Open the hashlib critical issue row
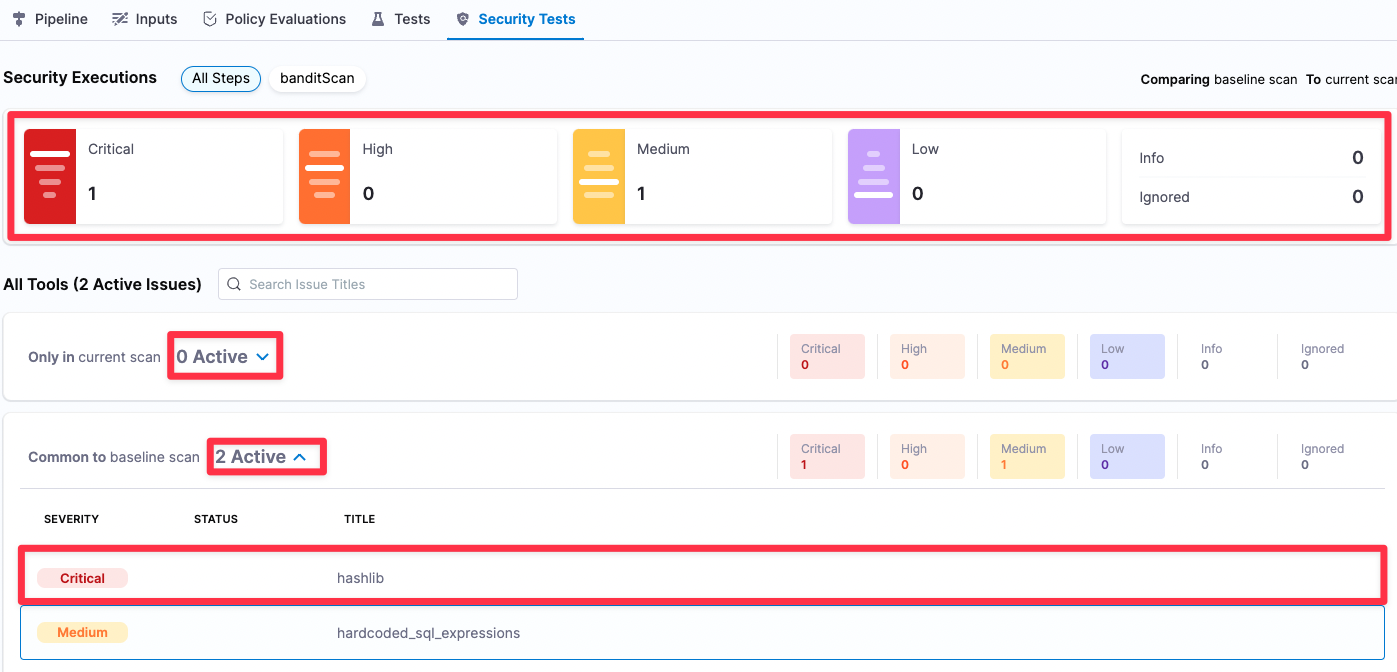The image size is (1397, 672). (x=360, y=578)
